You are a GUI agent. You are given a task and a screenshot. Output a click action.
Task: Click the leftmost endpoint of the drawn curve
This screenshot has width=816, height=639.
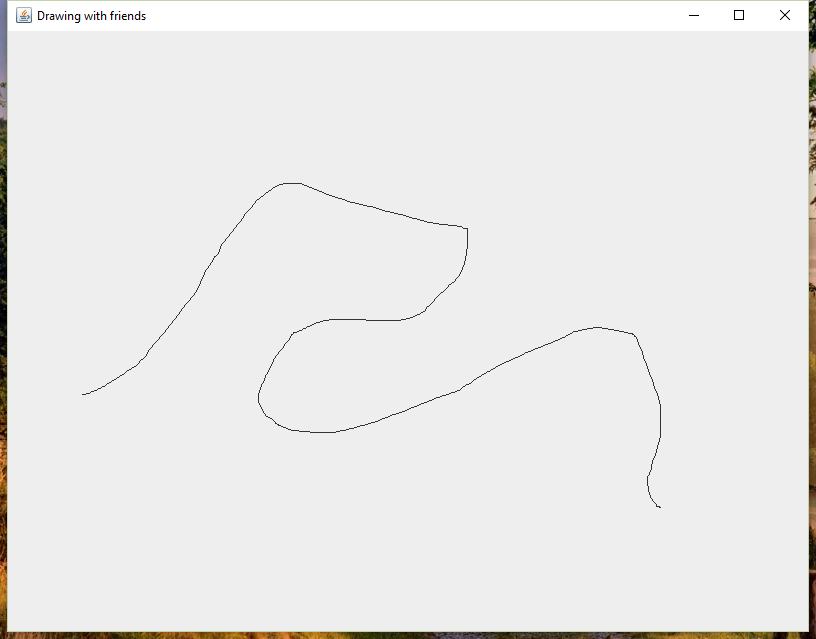tap(83, 394)
